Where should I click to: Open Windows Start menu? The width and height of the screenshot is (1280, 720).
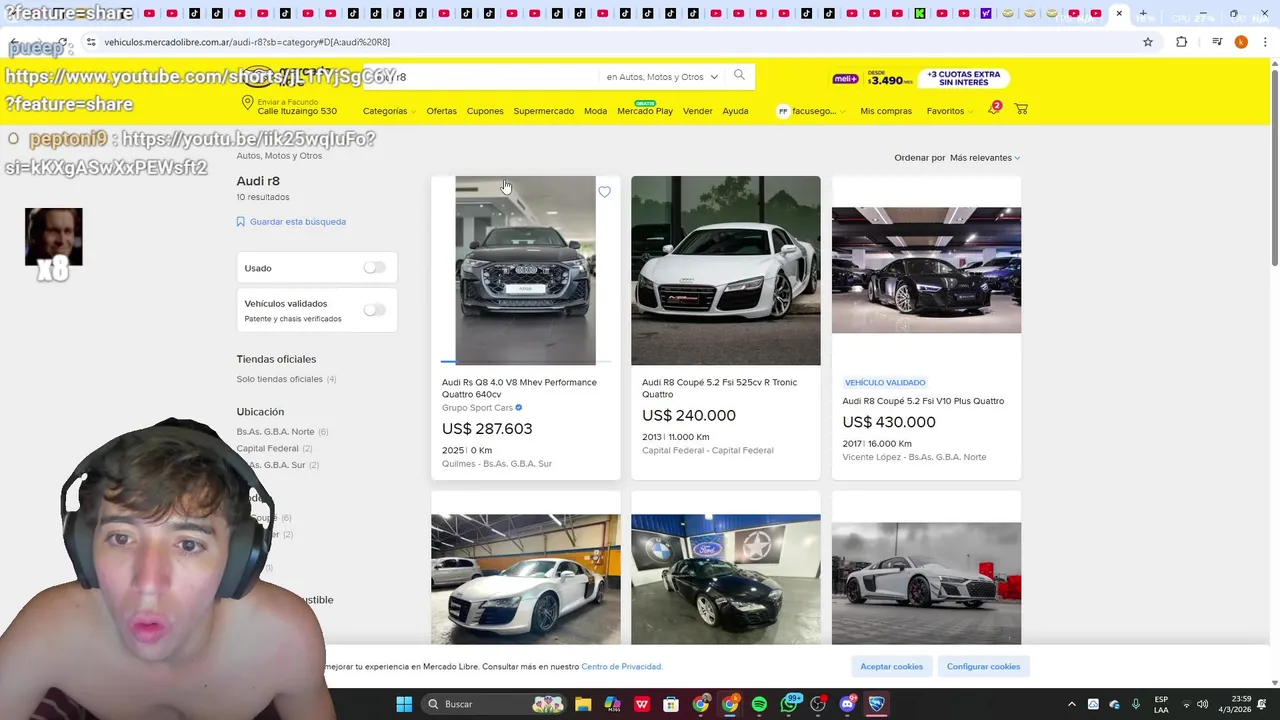tap(404, 704)
